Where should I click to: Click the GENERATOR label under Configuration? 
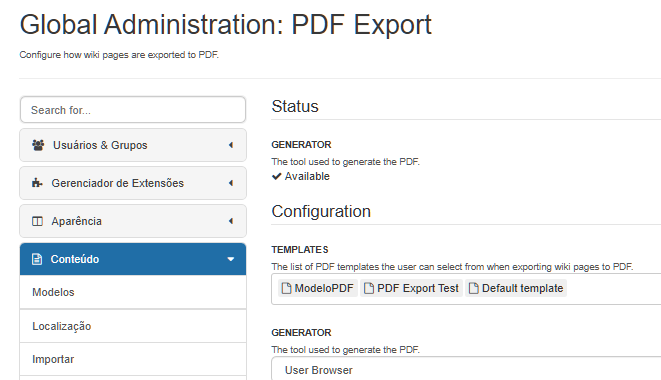pyautogui.click(x=301, y=333)
